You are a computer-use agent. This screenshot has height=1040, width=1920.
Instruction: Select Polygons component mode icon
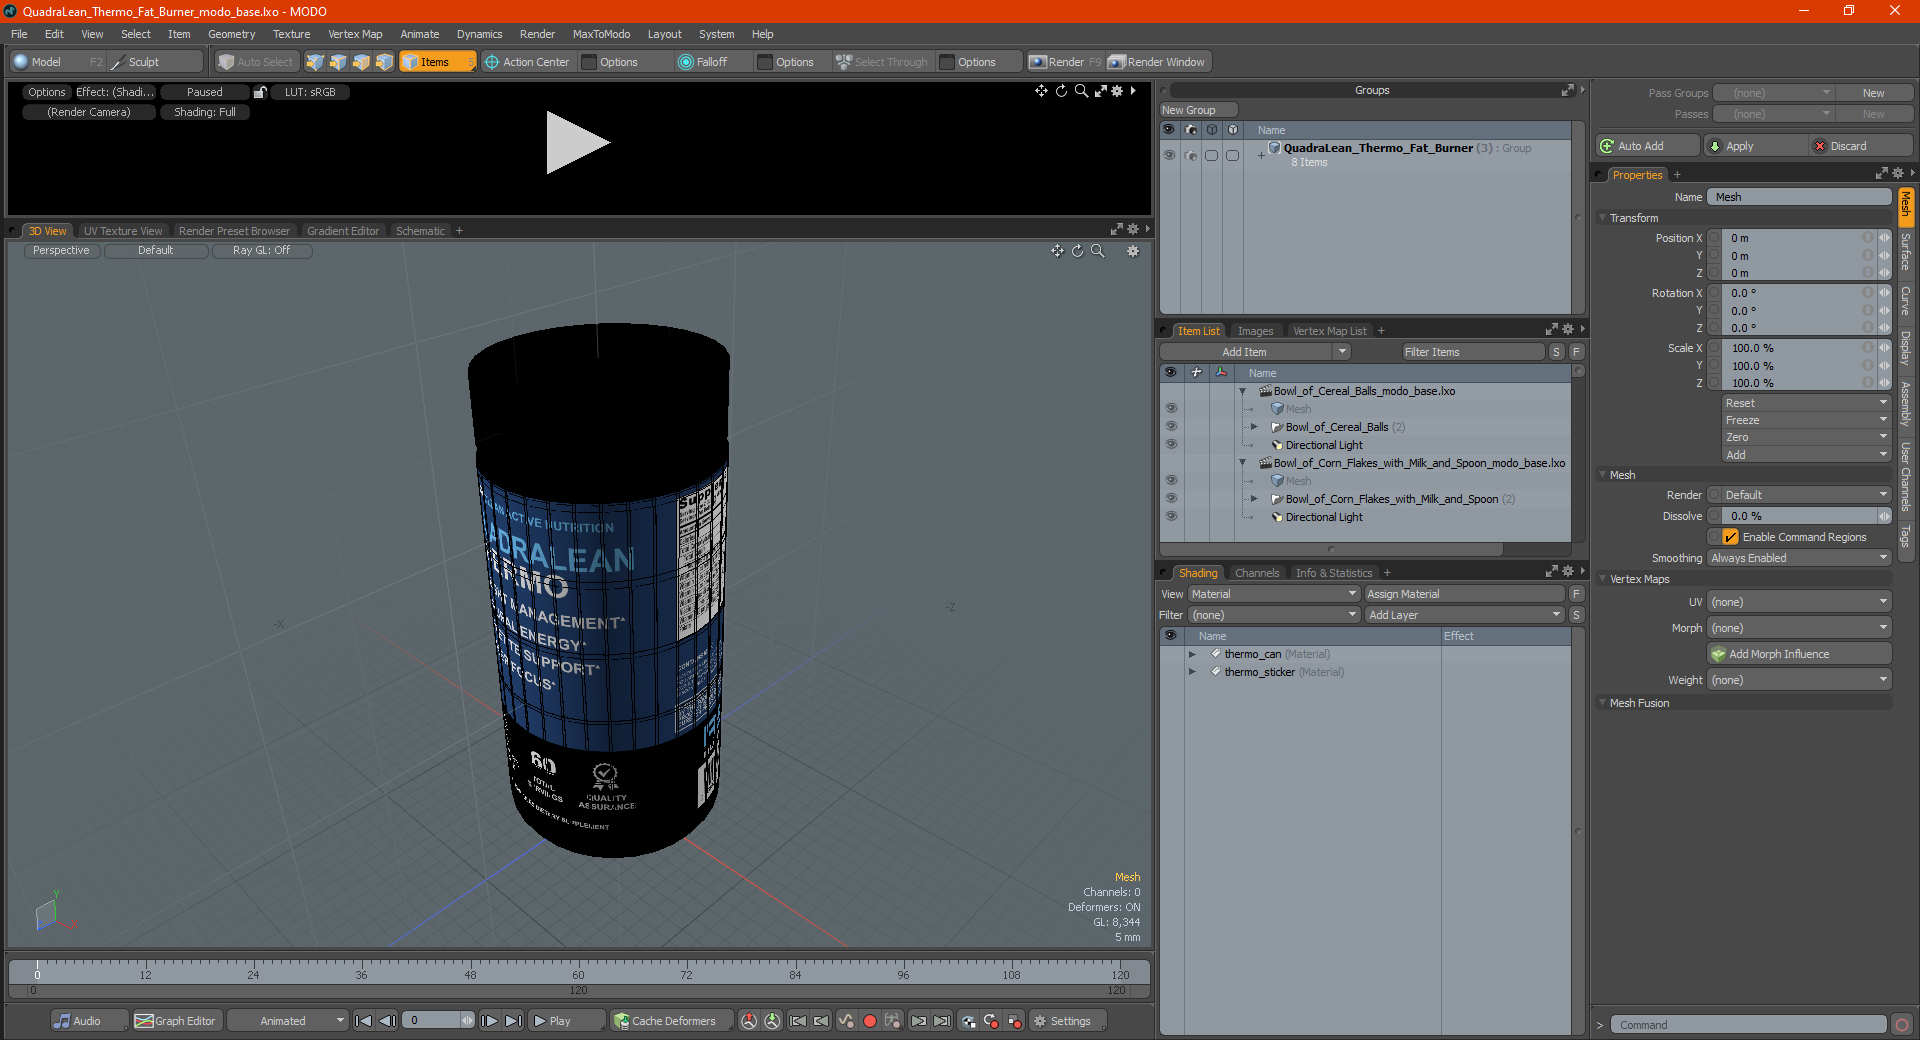click(x=361, y=62)
